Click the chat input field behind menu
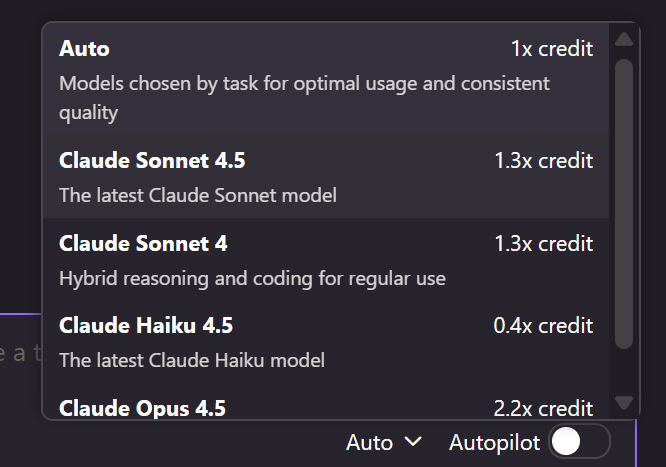Image resolution: width=666 pixels, height=467 pixels. [20, 353]
